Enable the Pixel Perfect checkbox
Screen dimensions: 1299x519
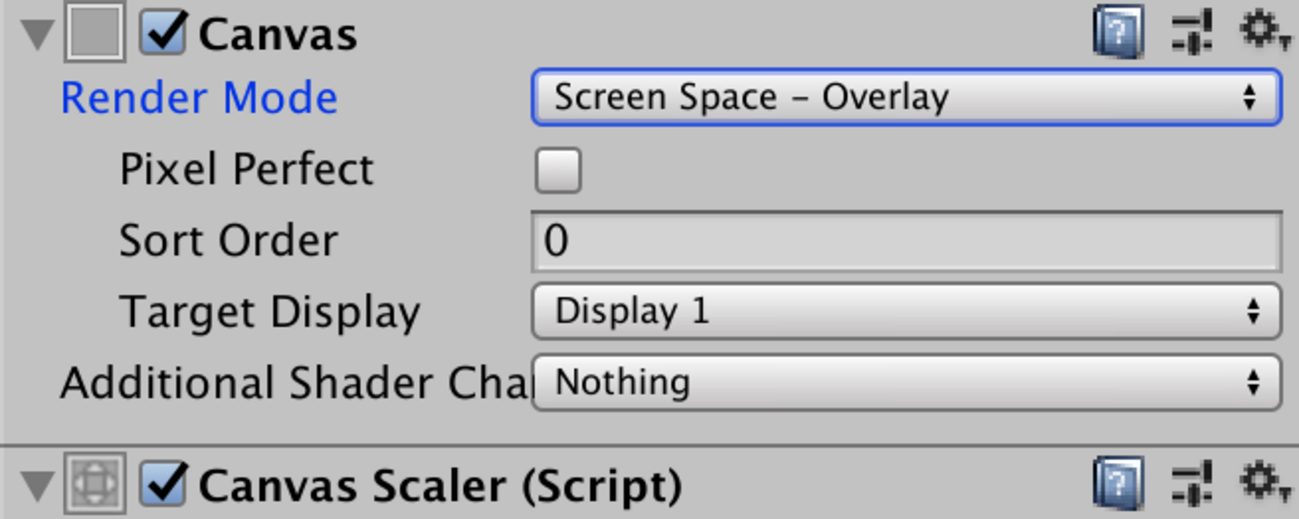pyautogui.click(x=558, y=170)
